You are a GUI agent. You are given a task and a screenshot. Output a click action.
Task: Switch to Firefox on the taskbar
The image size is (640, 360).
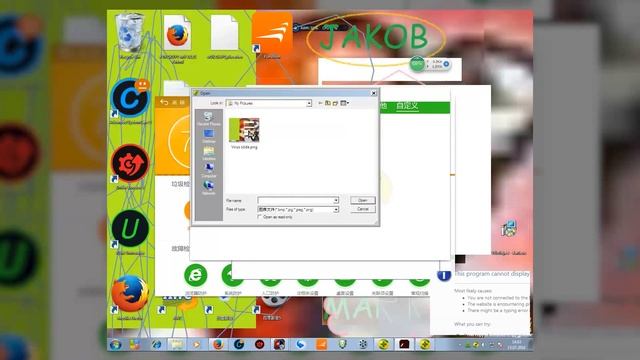pyautogui.click(x=218, y=344)
